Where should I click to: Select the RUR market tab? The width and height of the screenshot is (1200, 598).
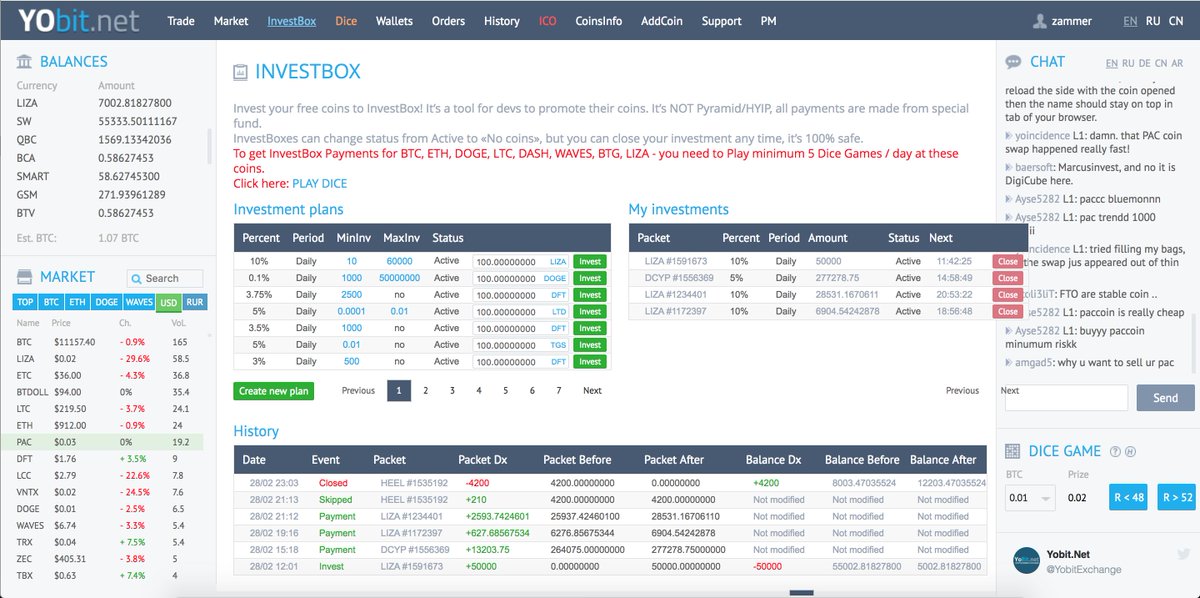click(x=195, y=302)
